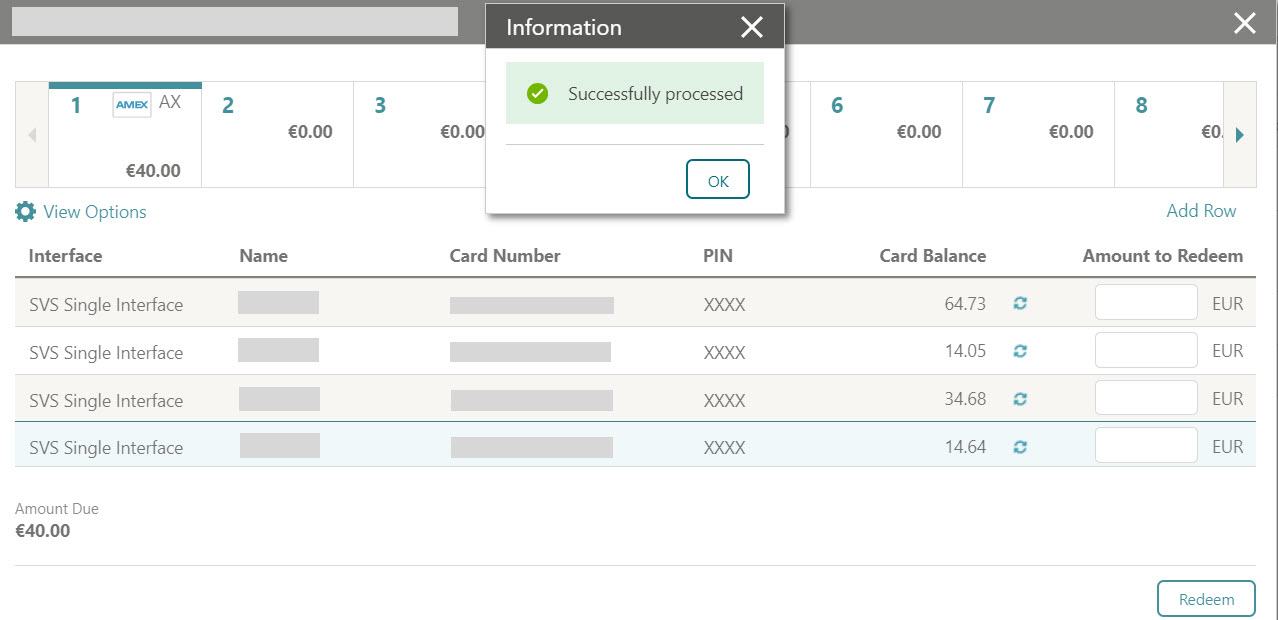This screenshot has height=620, width=1278.
Task: Click the first Amount to Redeem field
Action: [x=1146, y=302]
